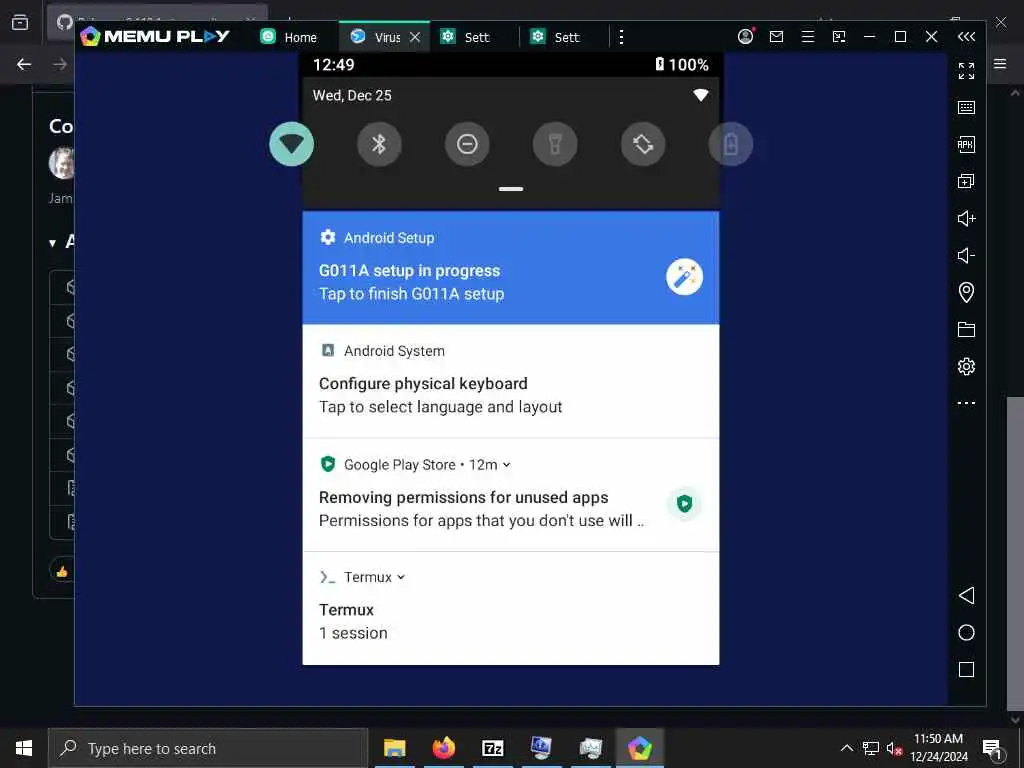Open 7-Zip from taskbar
Screen dimensions: 1024x768
point(492,748)
